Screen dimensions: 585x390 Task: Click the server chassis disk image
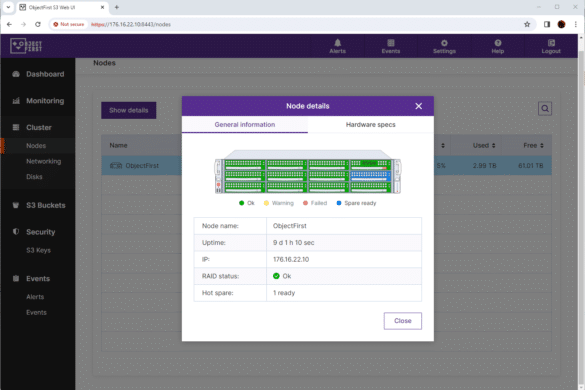click(308, 172)
